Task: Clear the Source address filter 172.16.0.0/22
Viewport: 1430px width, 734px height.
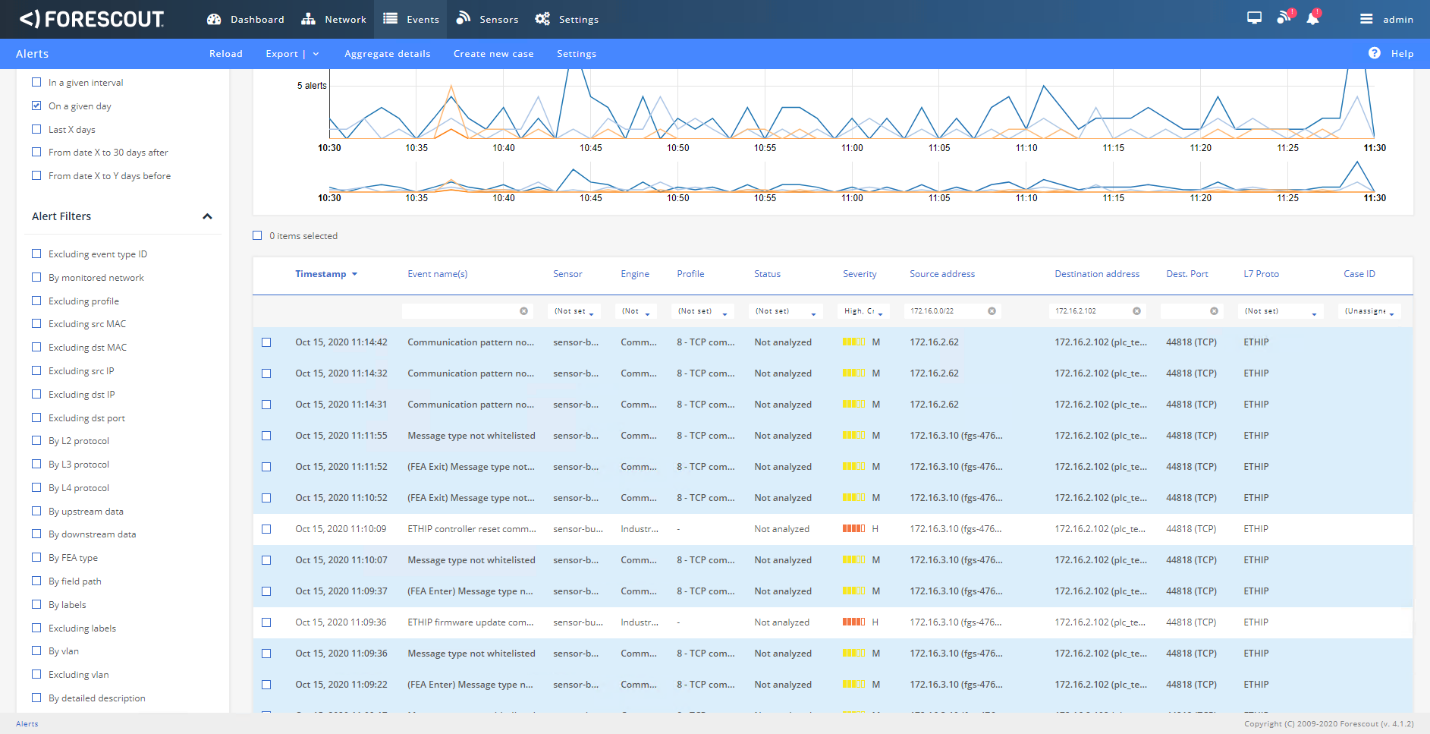Action: pyautogui.click(x=992, y=311)
